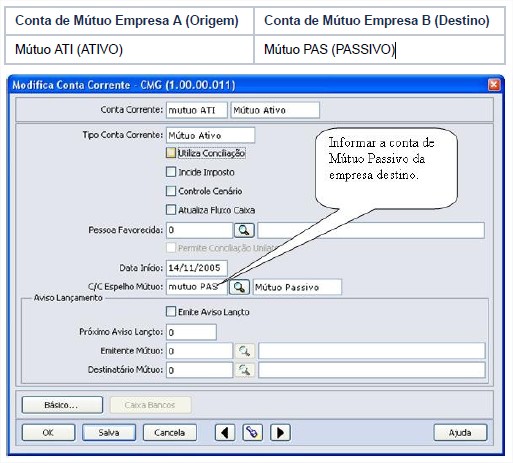Screen dimensions: 513x463
Task: Open the Pessoa Favorecida lookup magnifier
Action: tap(244, 230)
